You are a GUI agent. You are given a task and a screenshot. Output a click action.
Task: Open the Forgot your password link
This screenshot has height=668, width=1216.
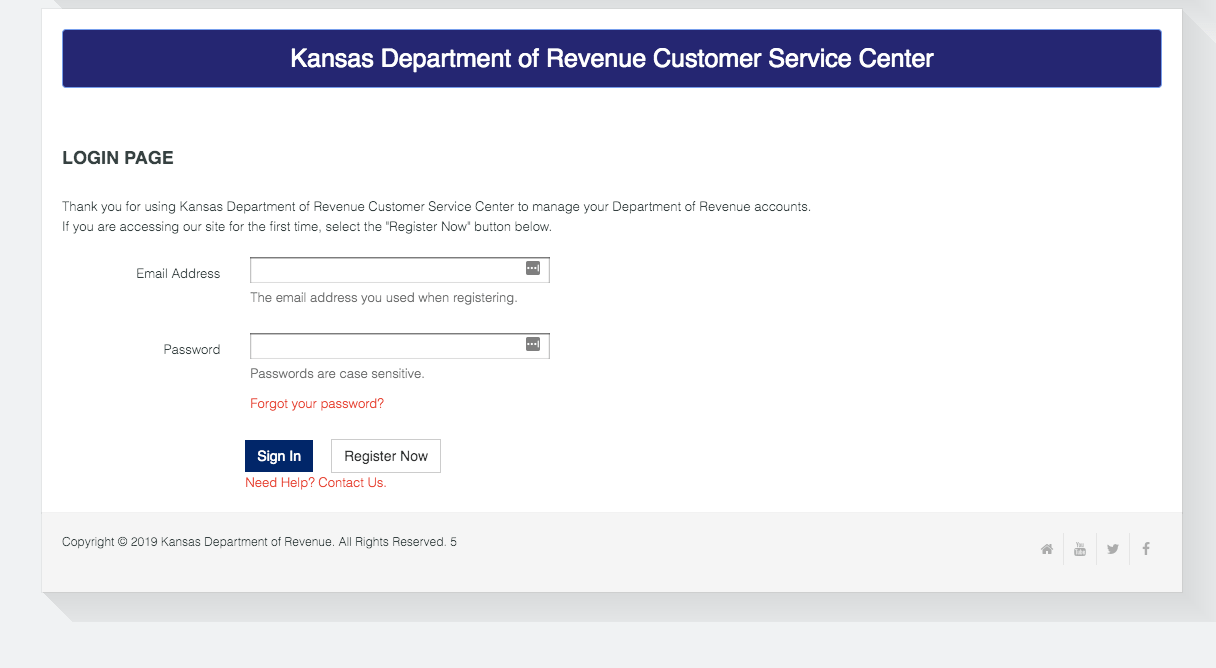[x=317, y=404]
